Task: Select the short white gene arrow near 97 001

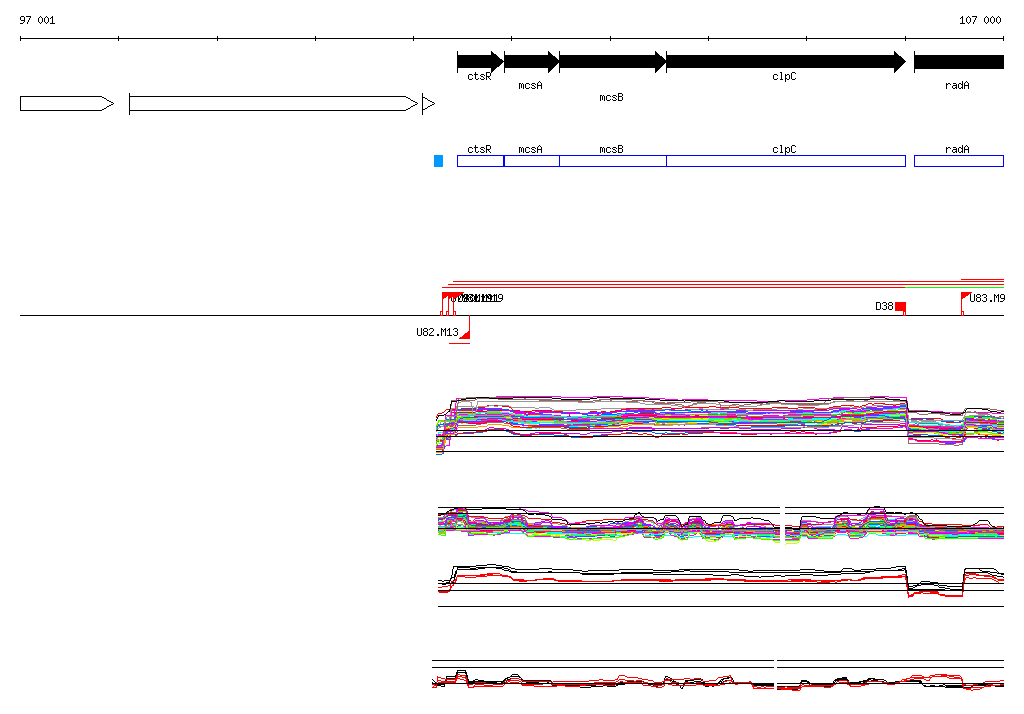Action: coord(67,103)
